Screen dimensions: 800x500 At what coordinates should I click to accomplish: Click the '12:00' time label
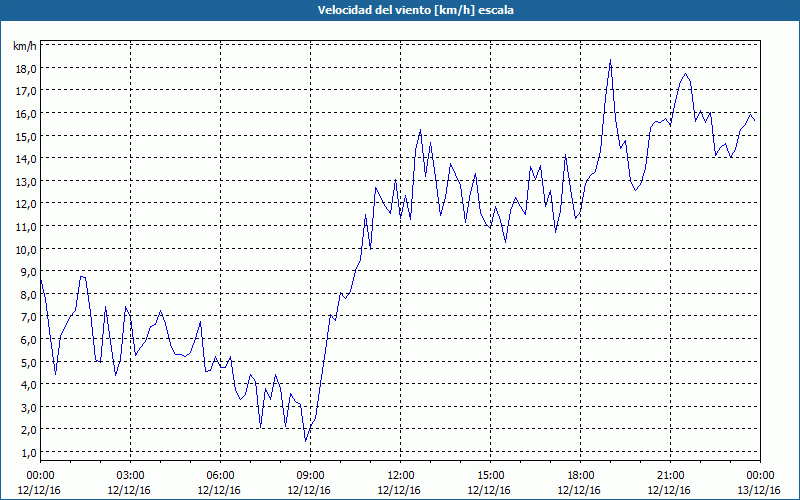pyautogui.click(x=401, y=475)
